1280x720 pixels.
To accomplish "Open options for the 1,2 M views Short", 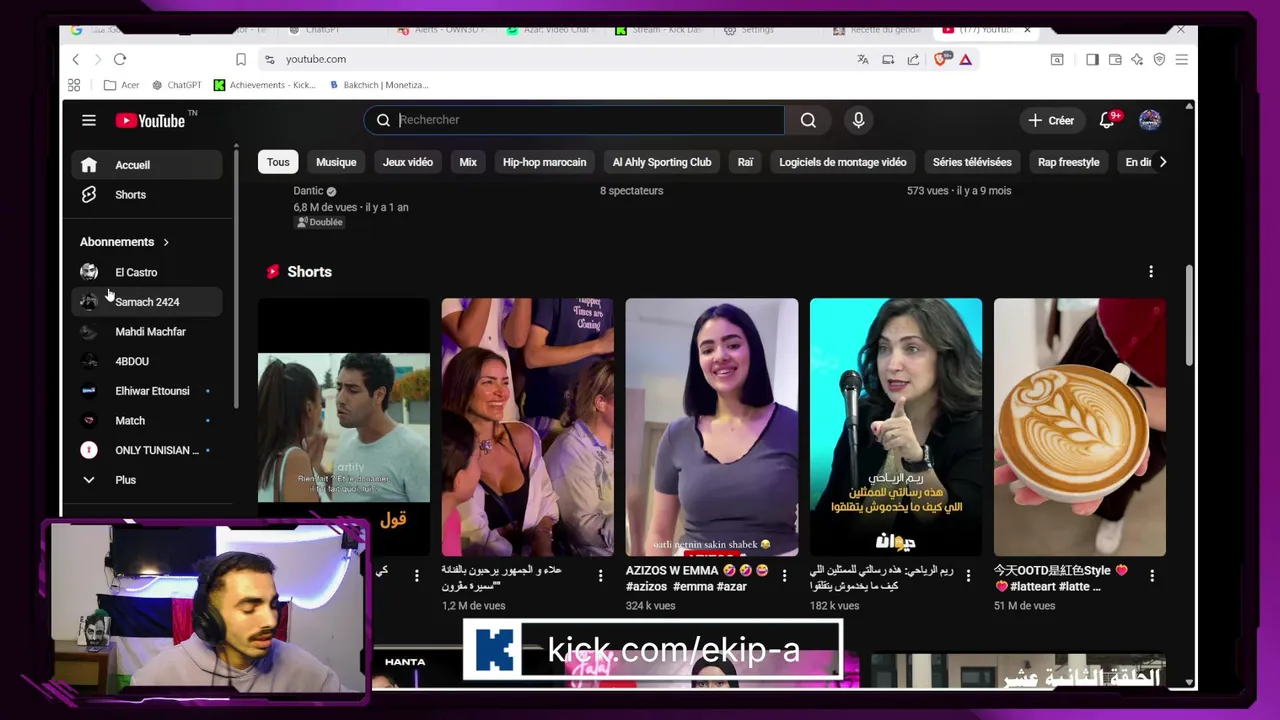I will (x=600, y=575).
